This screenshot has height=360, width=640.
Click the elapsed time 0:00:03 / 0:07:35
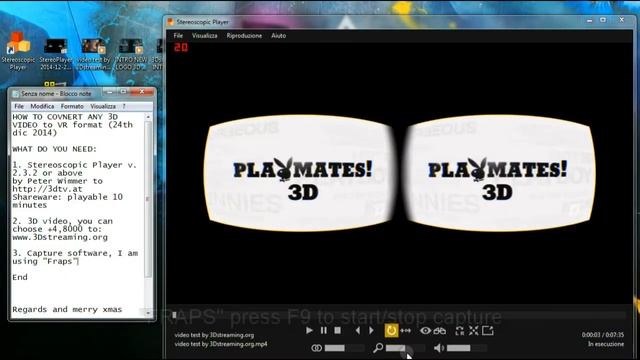point(603,335)
